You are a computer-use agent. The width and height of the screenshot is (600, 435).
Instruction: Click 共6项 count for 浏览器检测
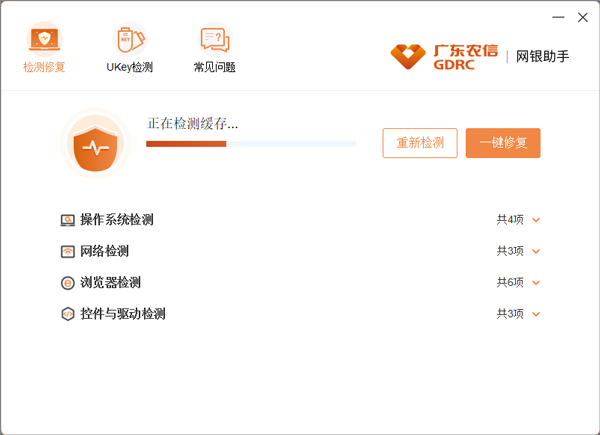[x=510, y=283]
